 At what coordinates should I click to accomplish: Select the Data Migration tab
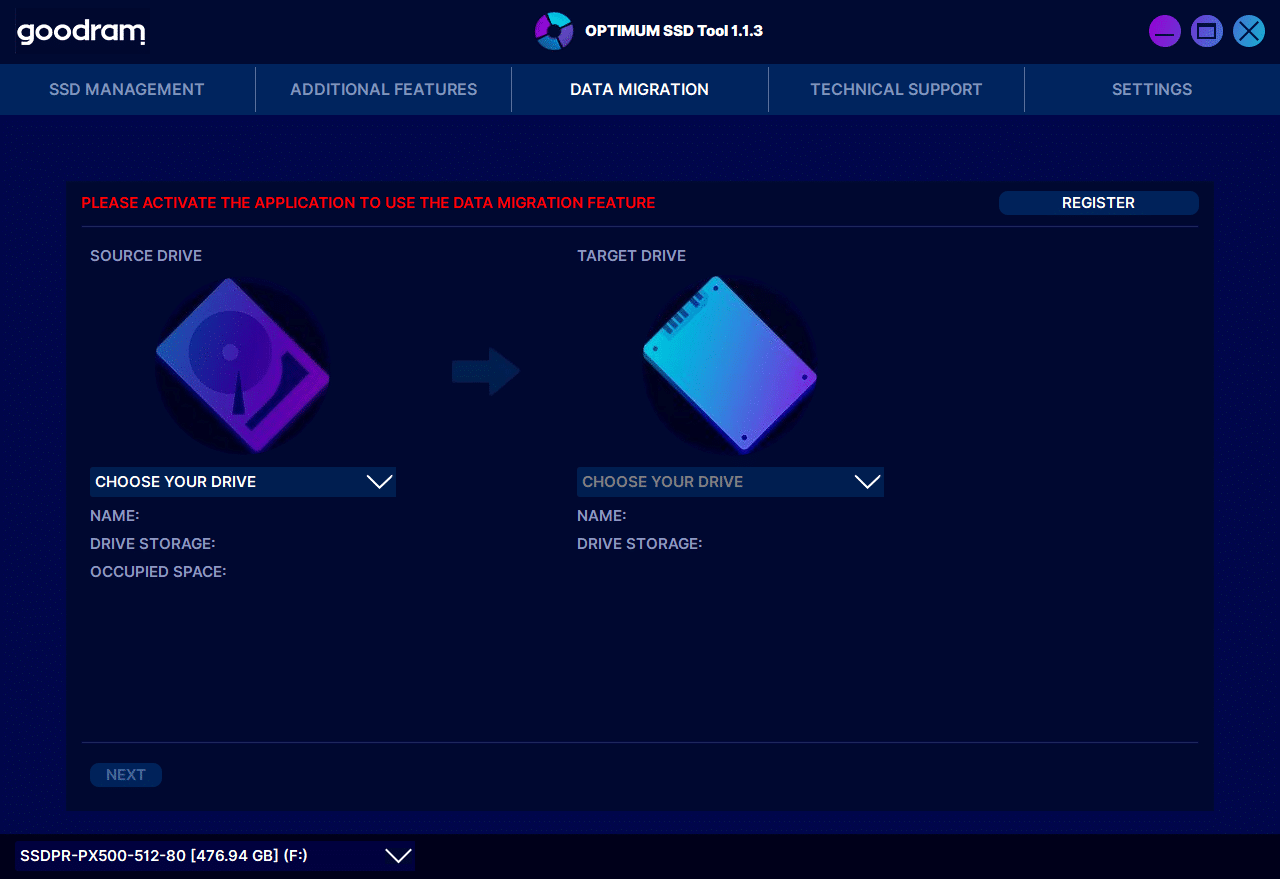coord(639,90)
